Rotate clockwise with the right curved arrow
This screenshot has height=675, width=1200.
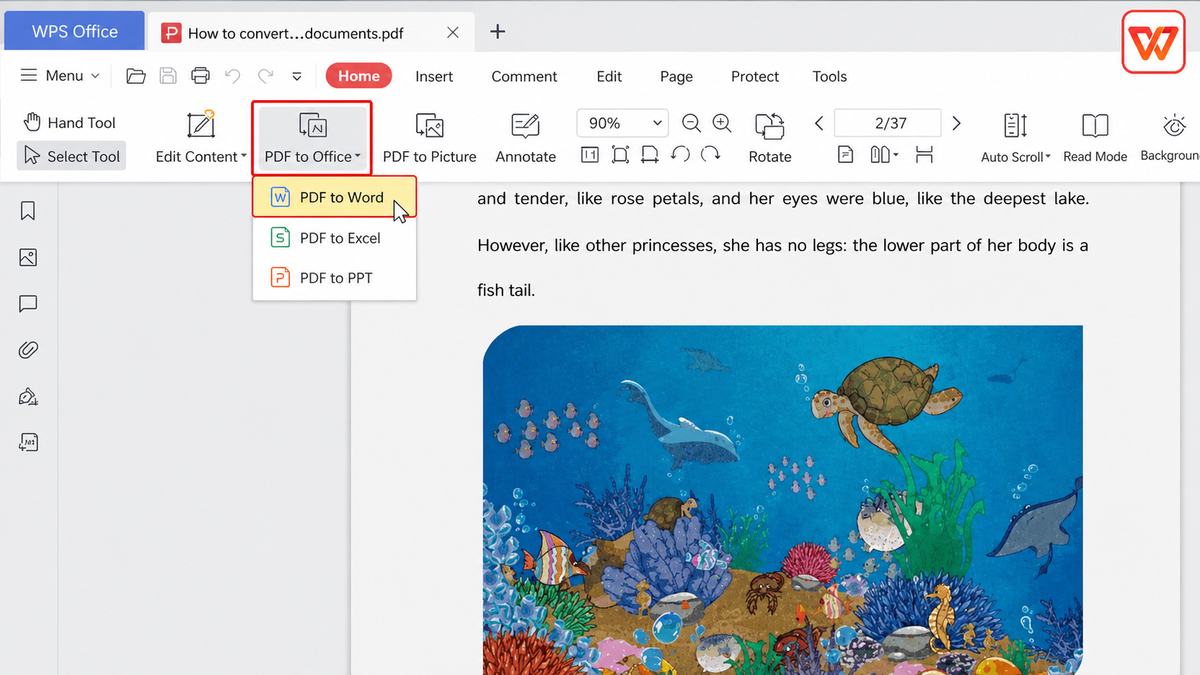711,155
